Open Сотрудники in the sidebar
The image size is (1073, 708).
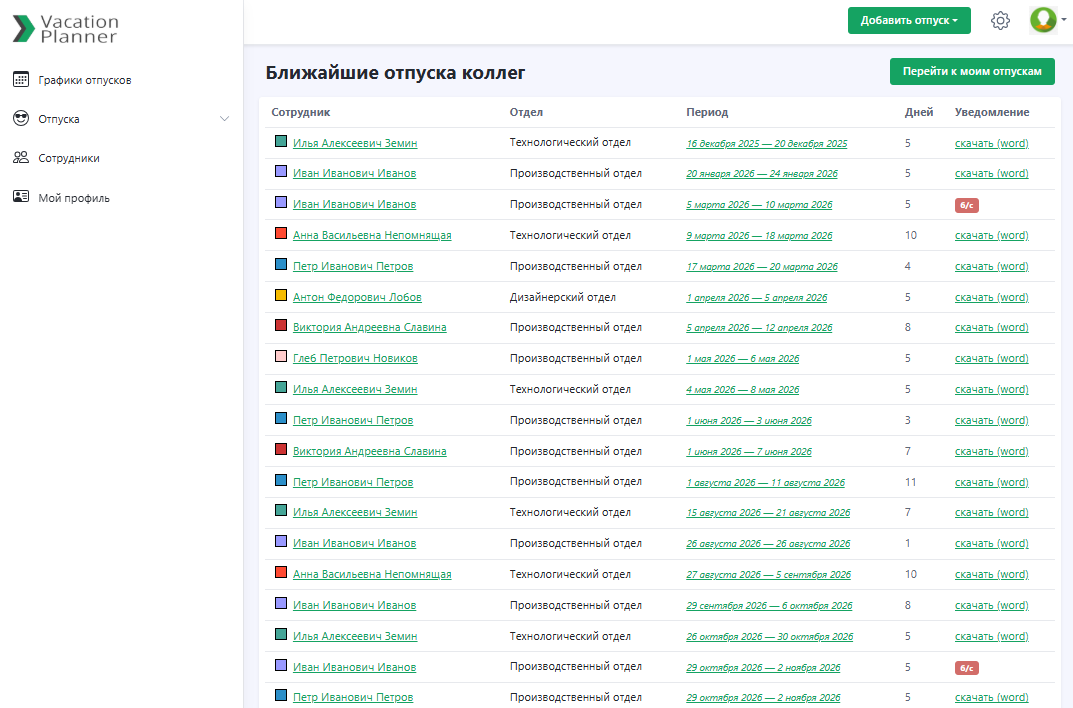[69, 158]
